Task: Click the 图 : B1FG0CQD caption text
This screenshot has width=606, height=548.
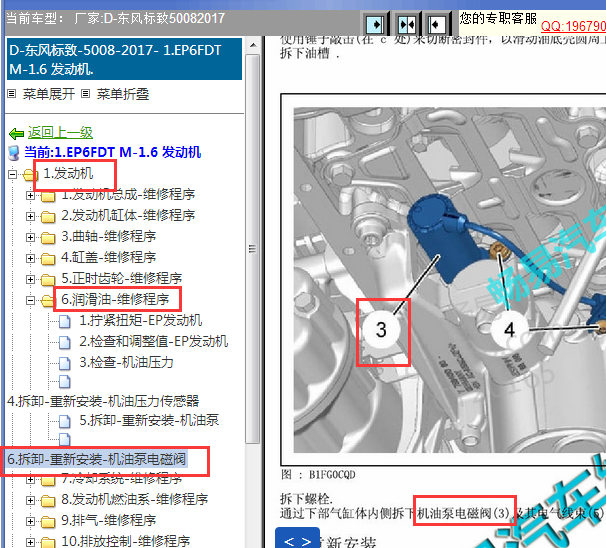Action: 318,475
